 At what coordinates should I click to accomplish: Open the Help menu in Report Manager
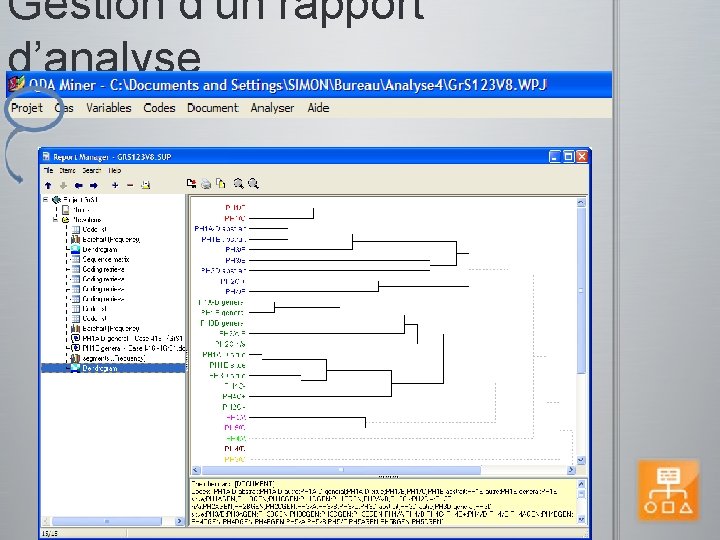coord(115,170)
